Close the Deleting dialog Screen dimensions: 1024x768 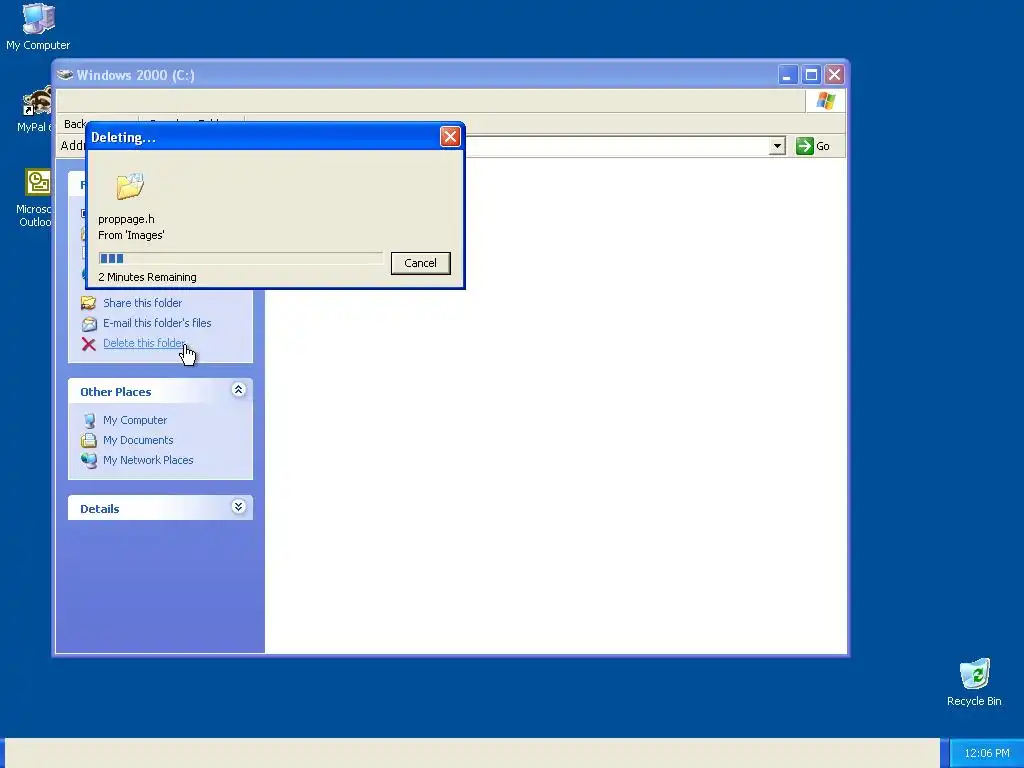click(x=450, y=136)
